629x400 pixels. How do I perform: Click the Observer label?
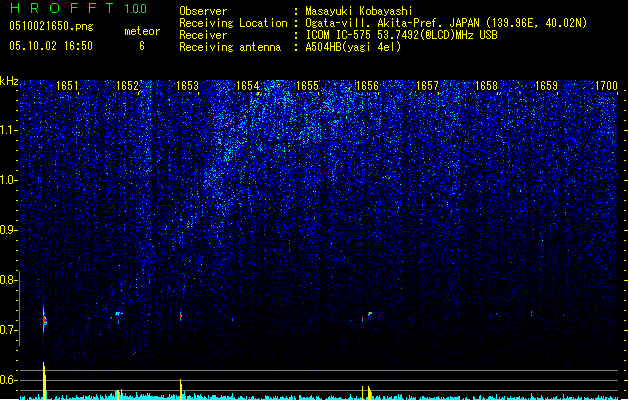(x=203, y=11)
